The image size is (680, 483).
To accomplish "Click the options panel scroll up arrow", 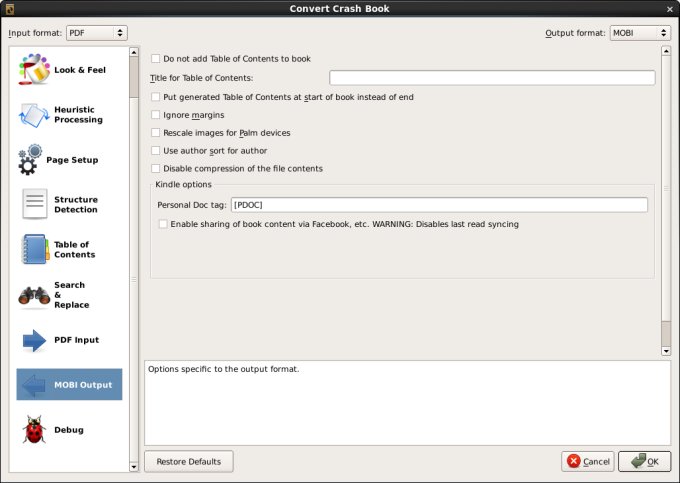I will pos(666,52).
